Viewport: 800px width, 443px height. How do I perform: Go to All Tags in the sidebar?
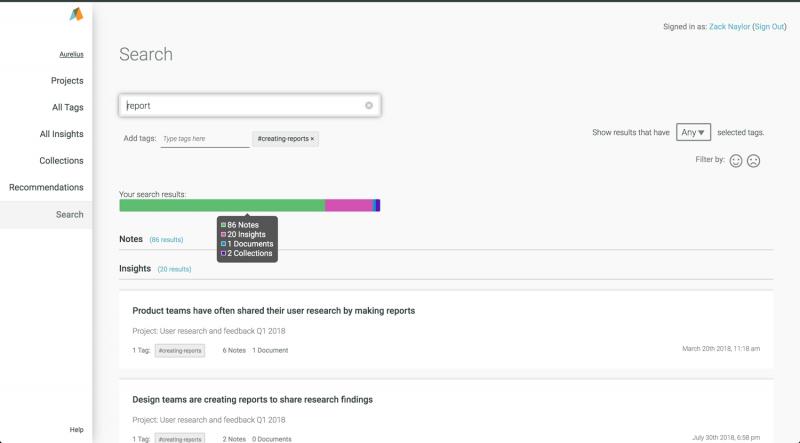(67, 107)
